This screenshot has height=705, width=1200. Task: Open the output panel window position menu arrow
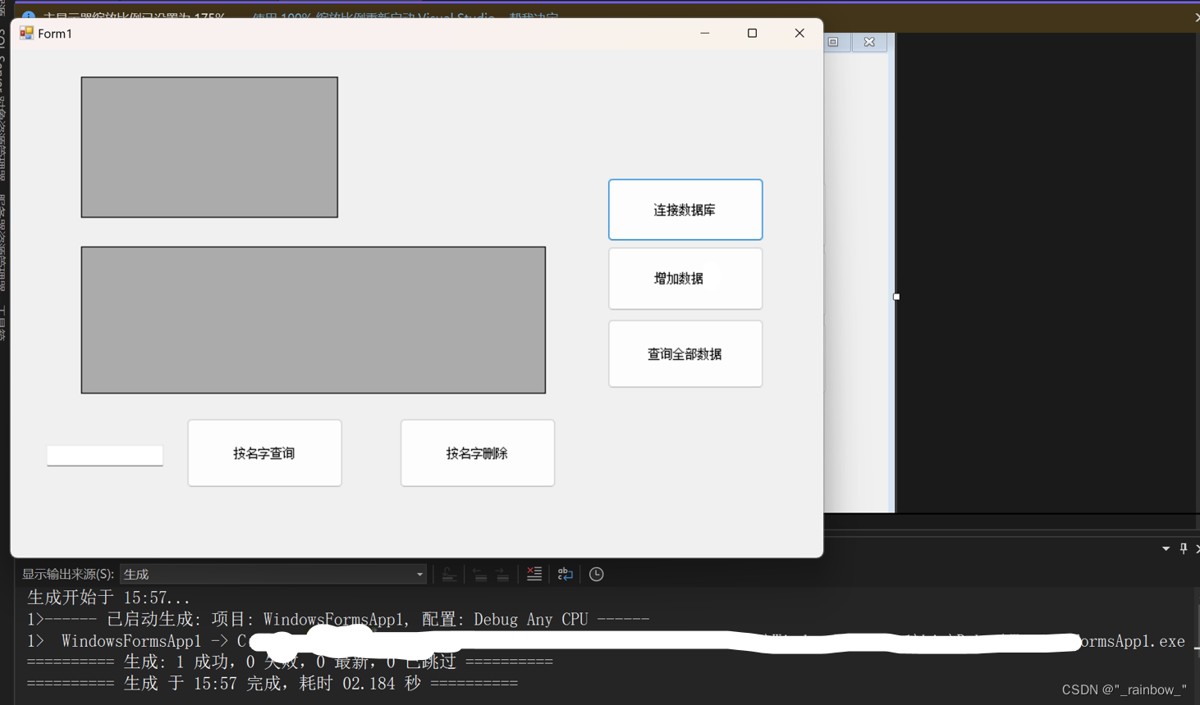(1166, 549)
